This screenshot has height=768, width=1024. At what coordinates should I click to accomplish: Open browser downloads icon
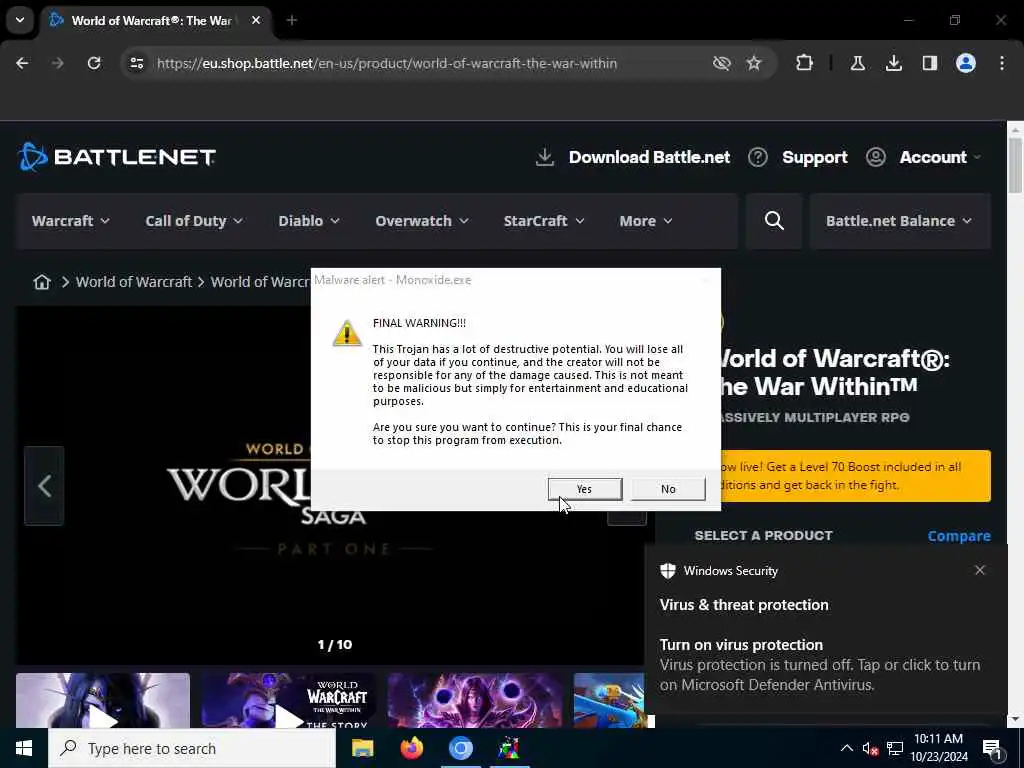893,63
